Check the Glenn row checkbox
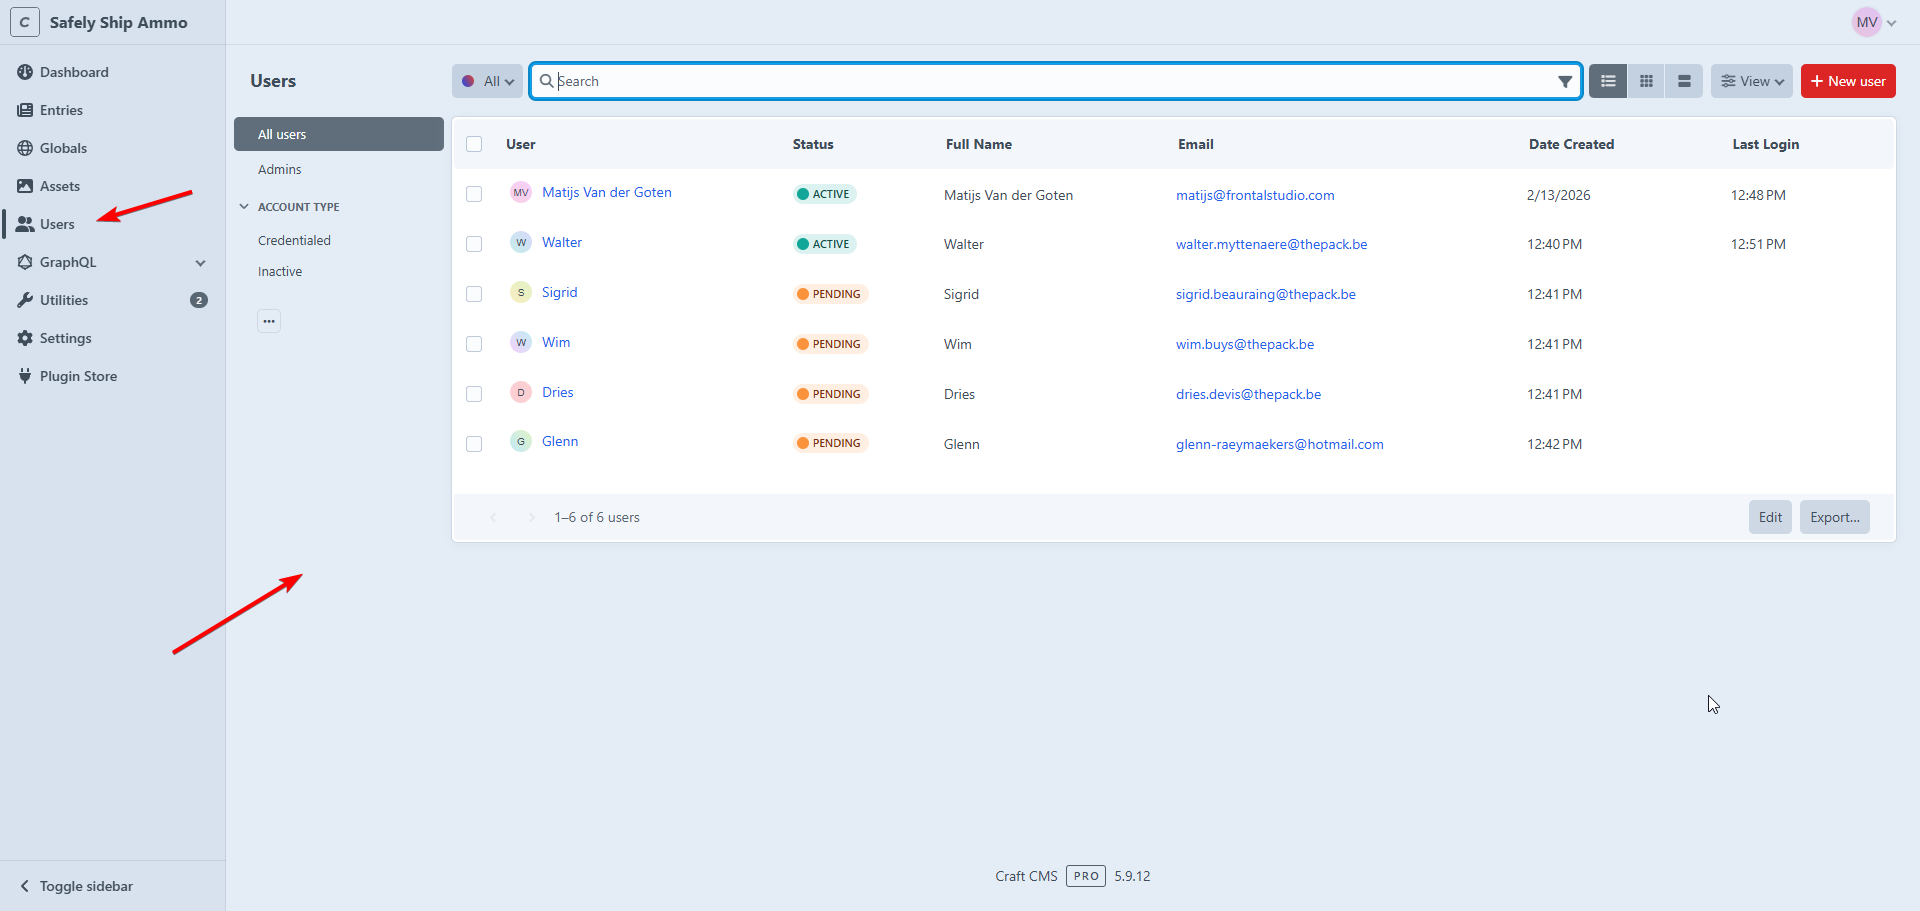Image resolution: width=1920 pixels, height=911 pixels. pyautogui.click(x=474, y=444)
